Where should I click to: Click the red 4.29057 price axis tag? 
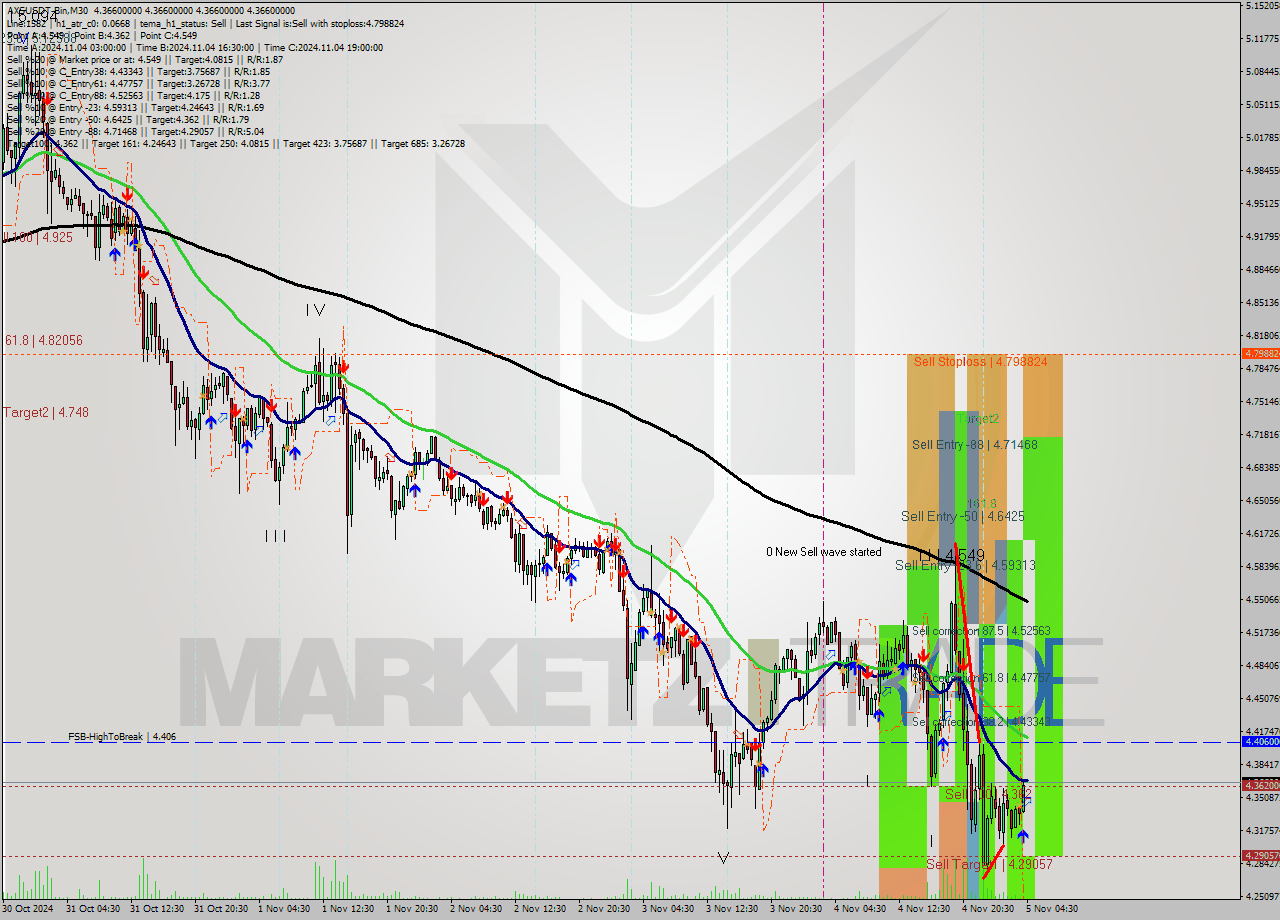click(x=1260, y=855)
